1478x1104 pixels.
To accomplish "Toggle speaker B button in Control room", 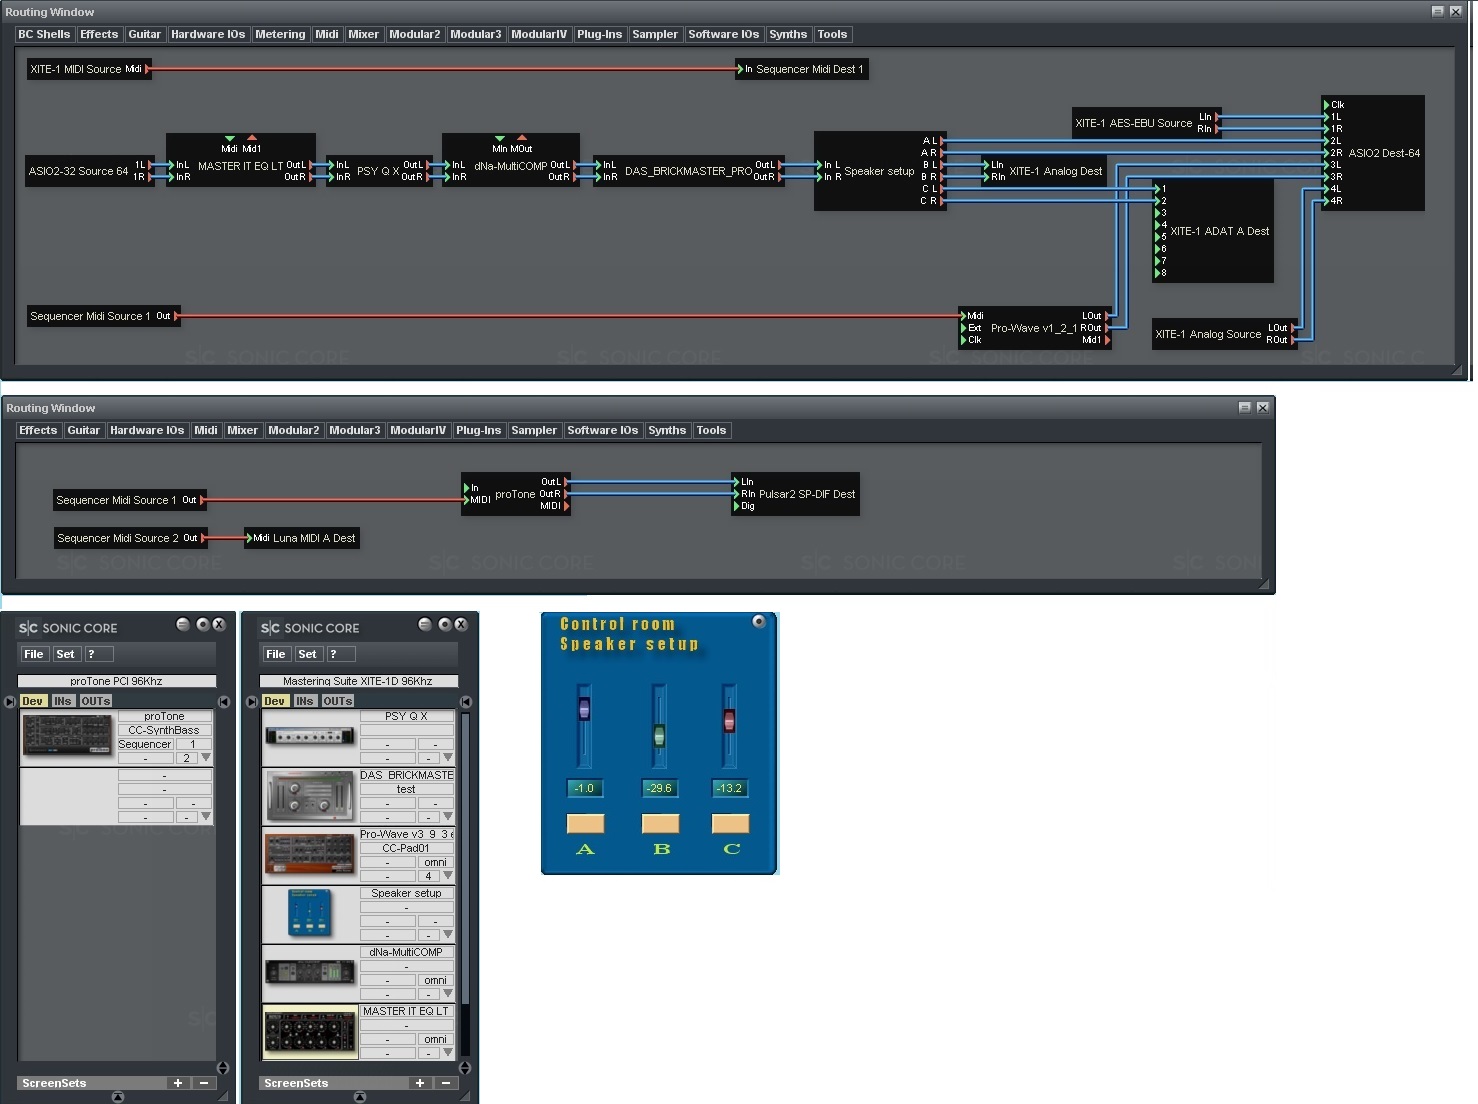I will (x=660, y=823).
